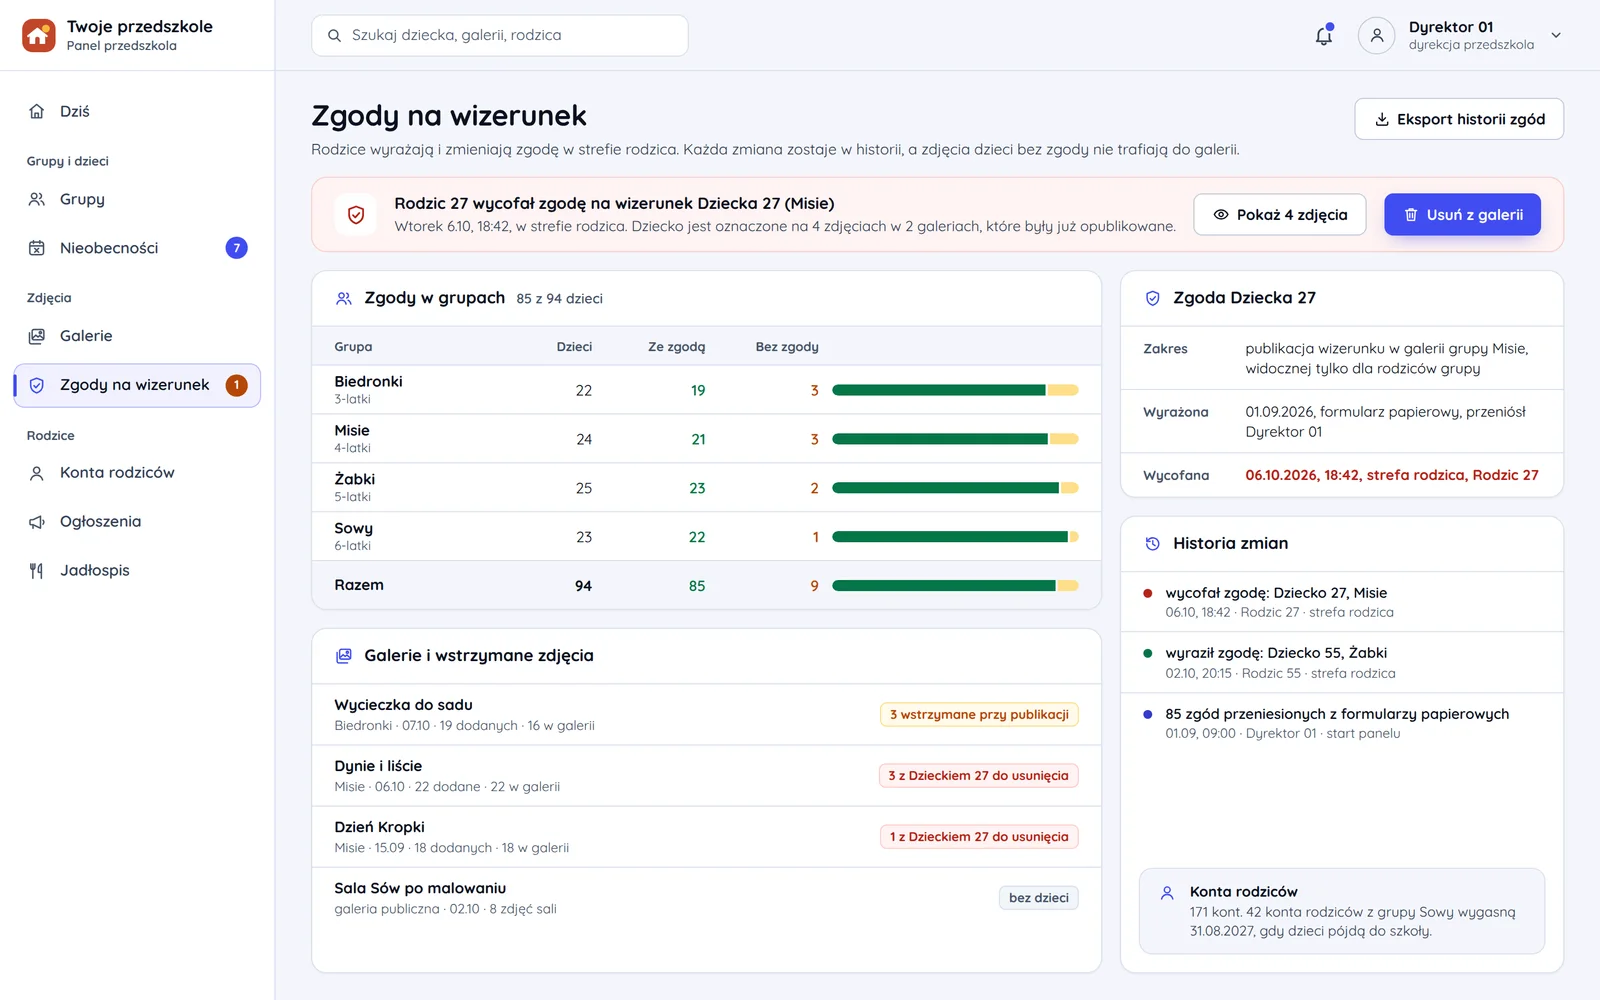Click Jadłospis cutlery icon
This screenshot has height=1000, width=1600.
click(37, 571)
